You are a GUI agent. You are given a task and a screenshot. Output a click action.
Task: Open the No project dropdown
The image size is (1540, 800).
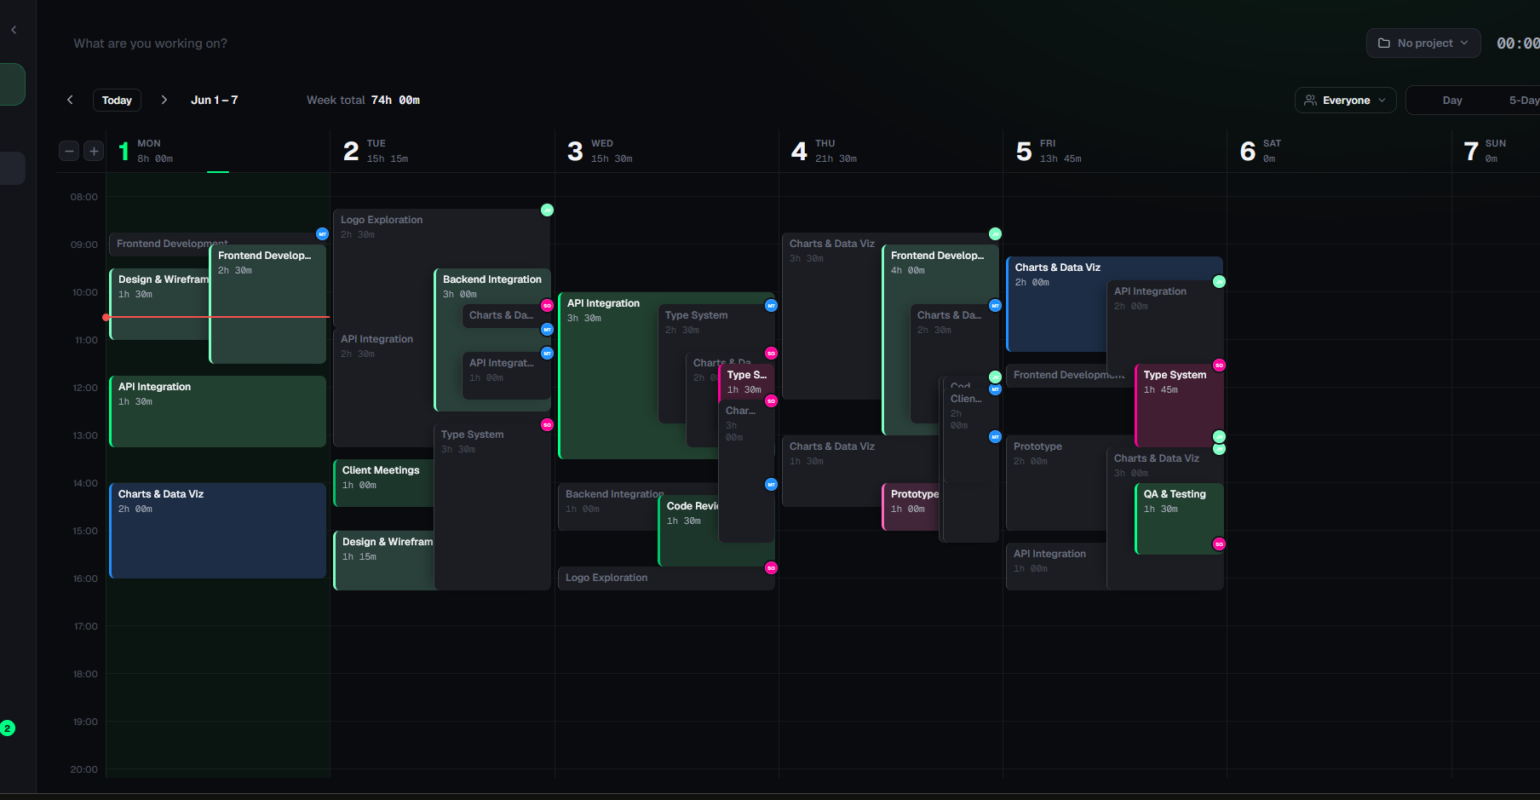[1423, 43]
